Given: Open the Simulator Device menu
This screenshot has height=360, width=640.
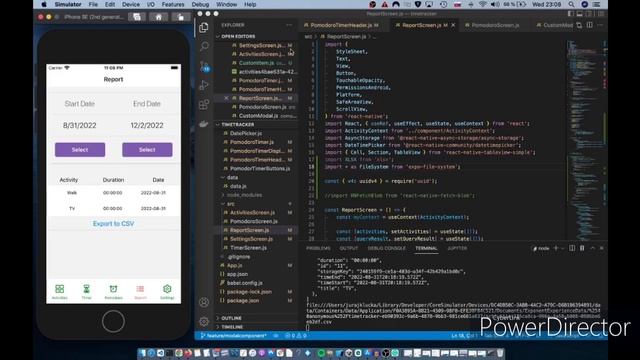Looking at the screenshot, I should pos(131,4).
